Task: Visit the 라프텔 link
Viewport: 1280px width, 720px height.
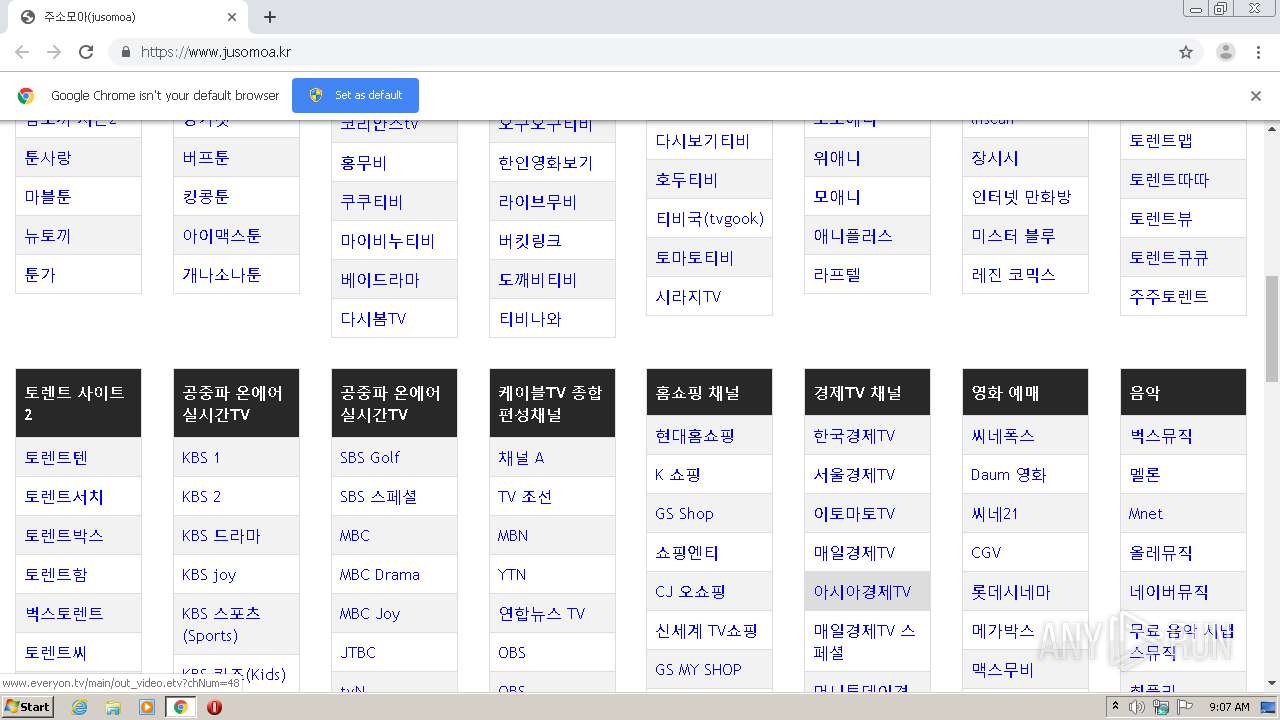Action: tap(837, 274)
